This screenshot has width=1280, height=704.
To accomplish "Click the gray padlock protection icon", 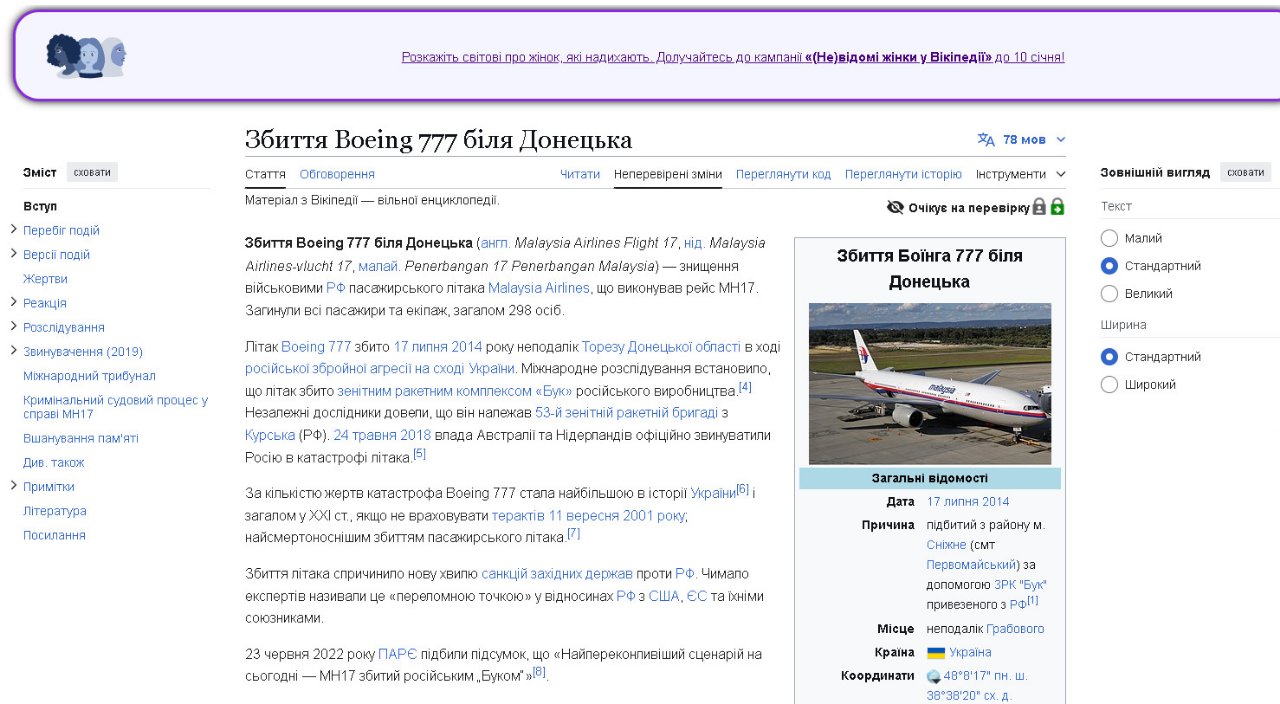I will 1039,207.
